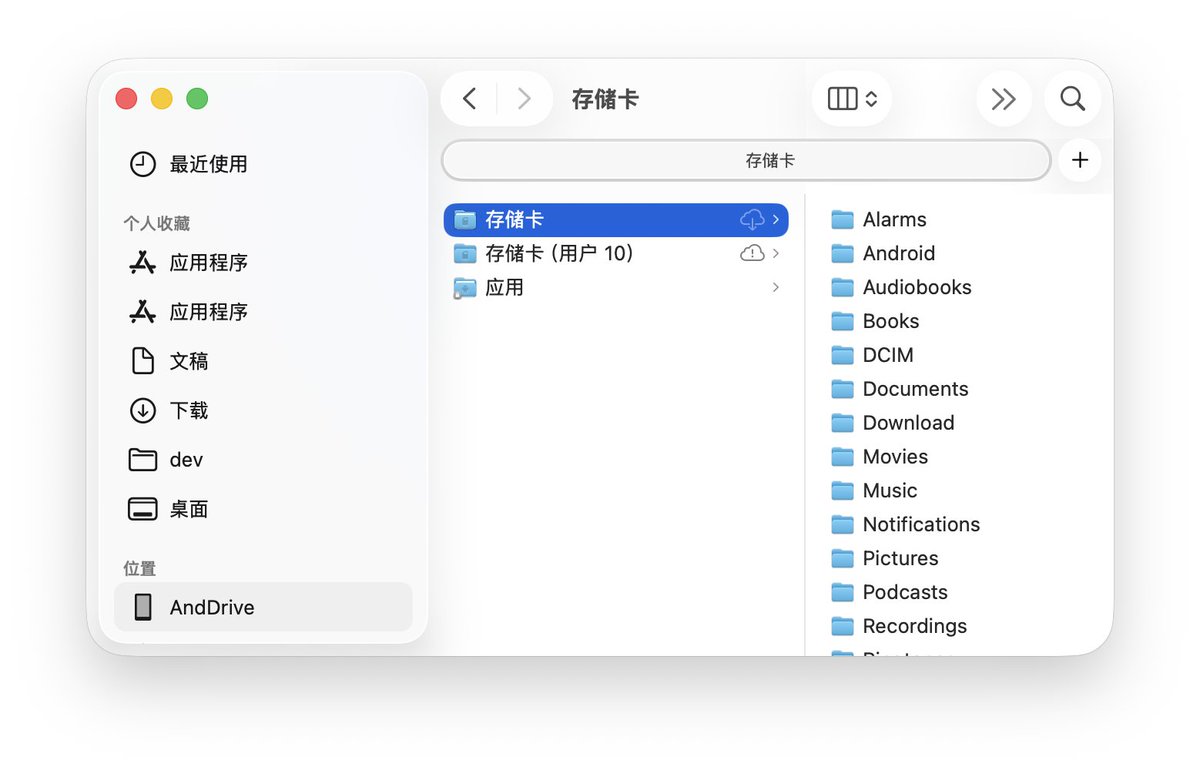This screenshot has width=1200, height=770.
Task: Click the clock icon beside 最近使用
Action: pyautogui.click(x=143, y=164)
